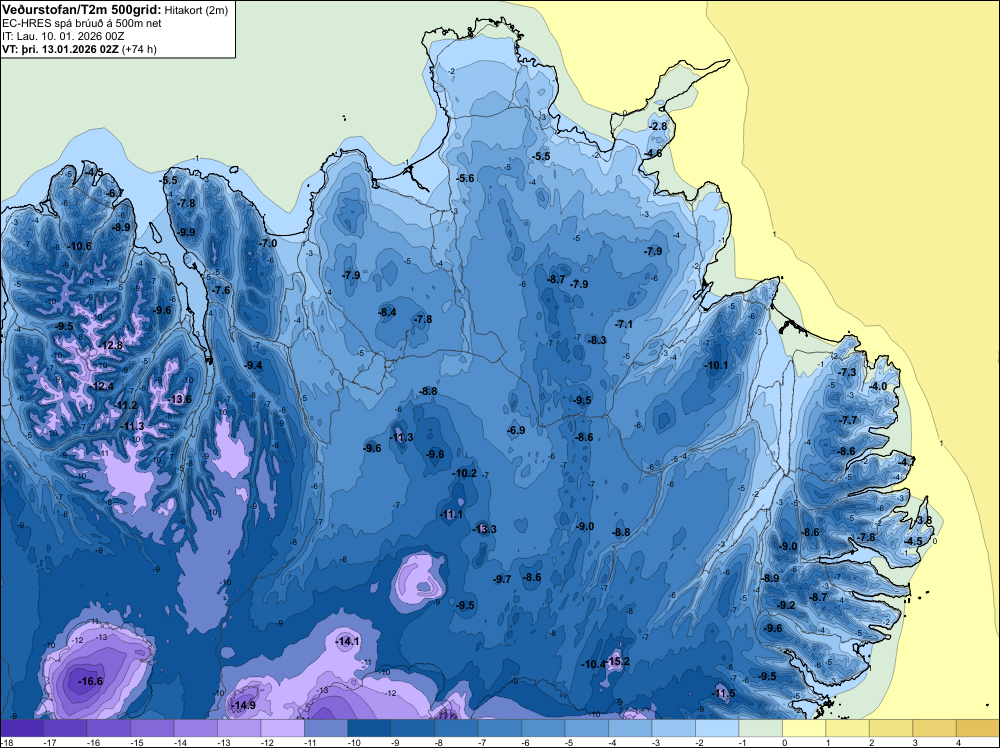Click the -7.6 temperature value
The image size is (1000, 748).
[221, 290]
